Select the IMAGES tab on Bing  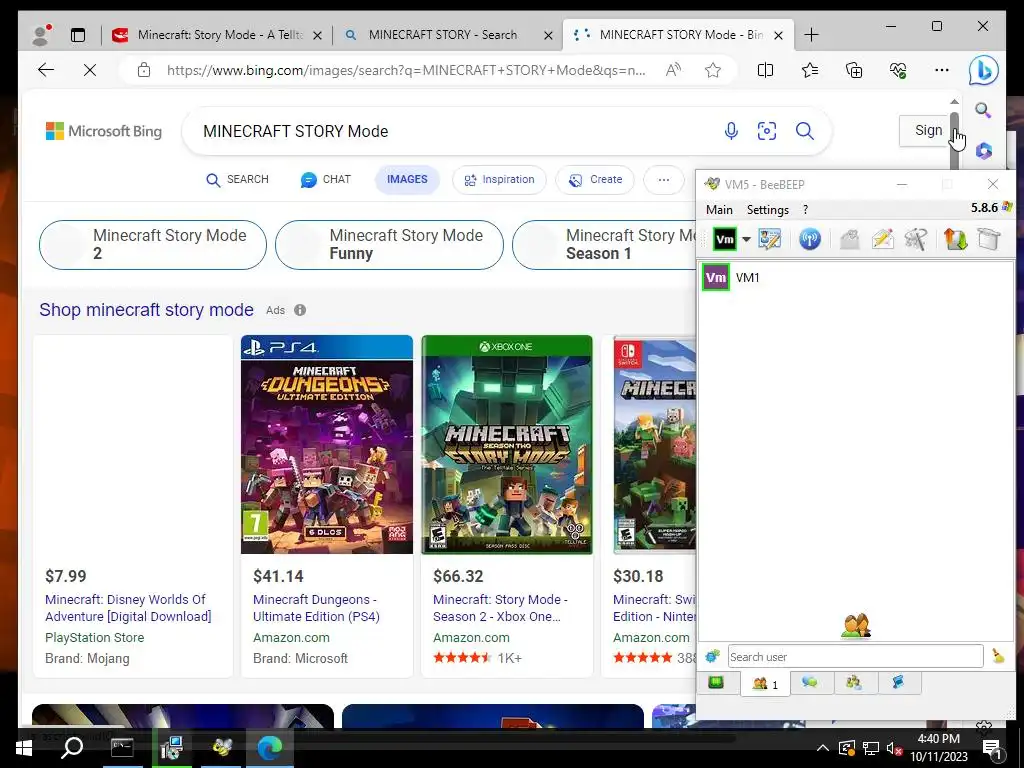pyautogui.click(x=407, y=180)
